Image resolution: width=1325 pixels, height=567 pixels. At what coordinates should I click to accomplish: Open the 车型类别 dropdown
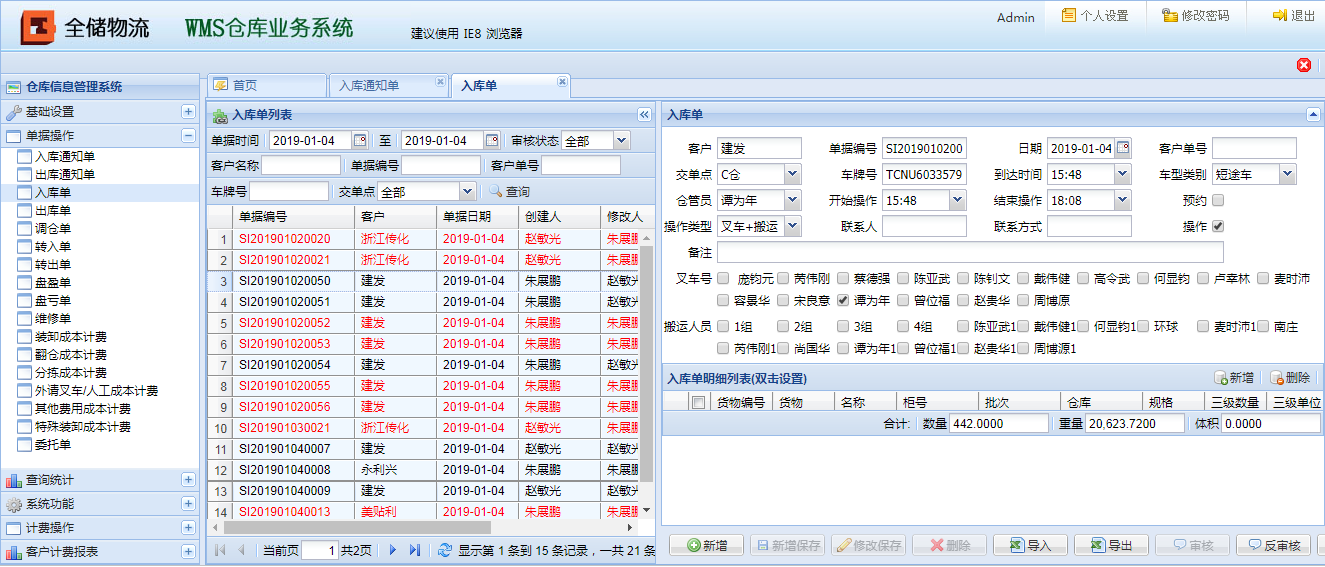tap(1287, 175)
